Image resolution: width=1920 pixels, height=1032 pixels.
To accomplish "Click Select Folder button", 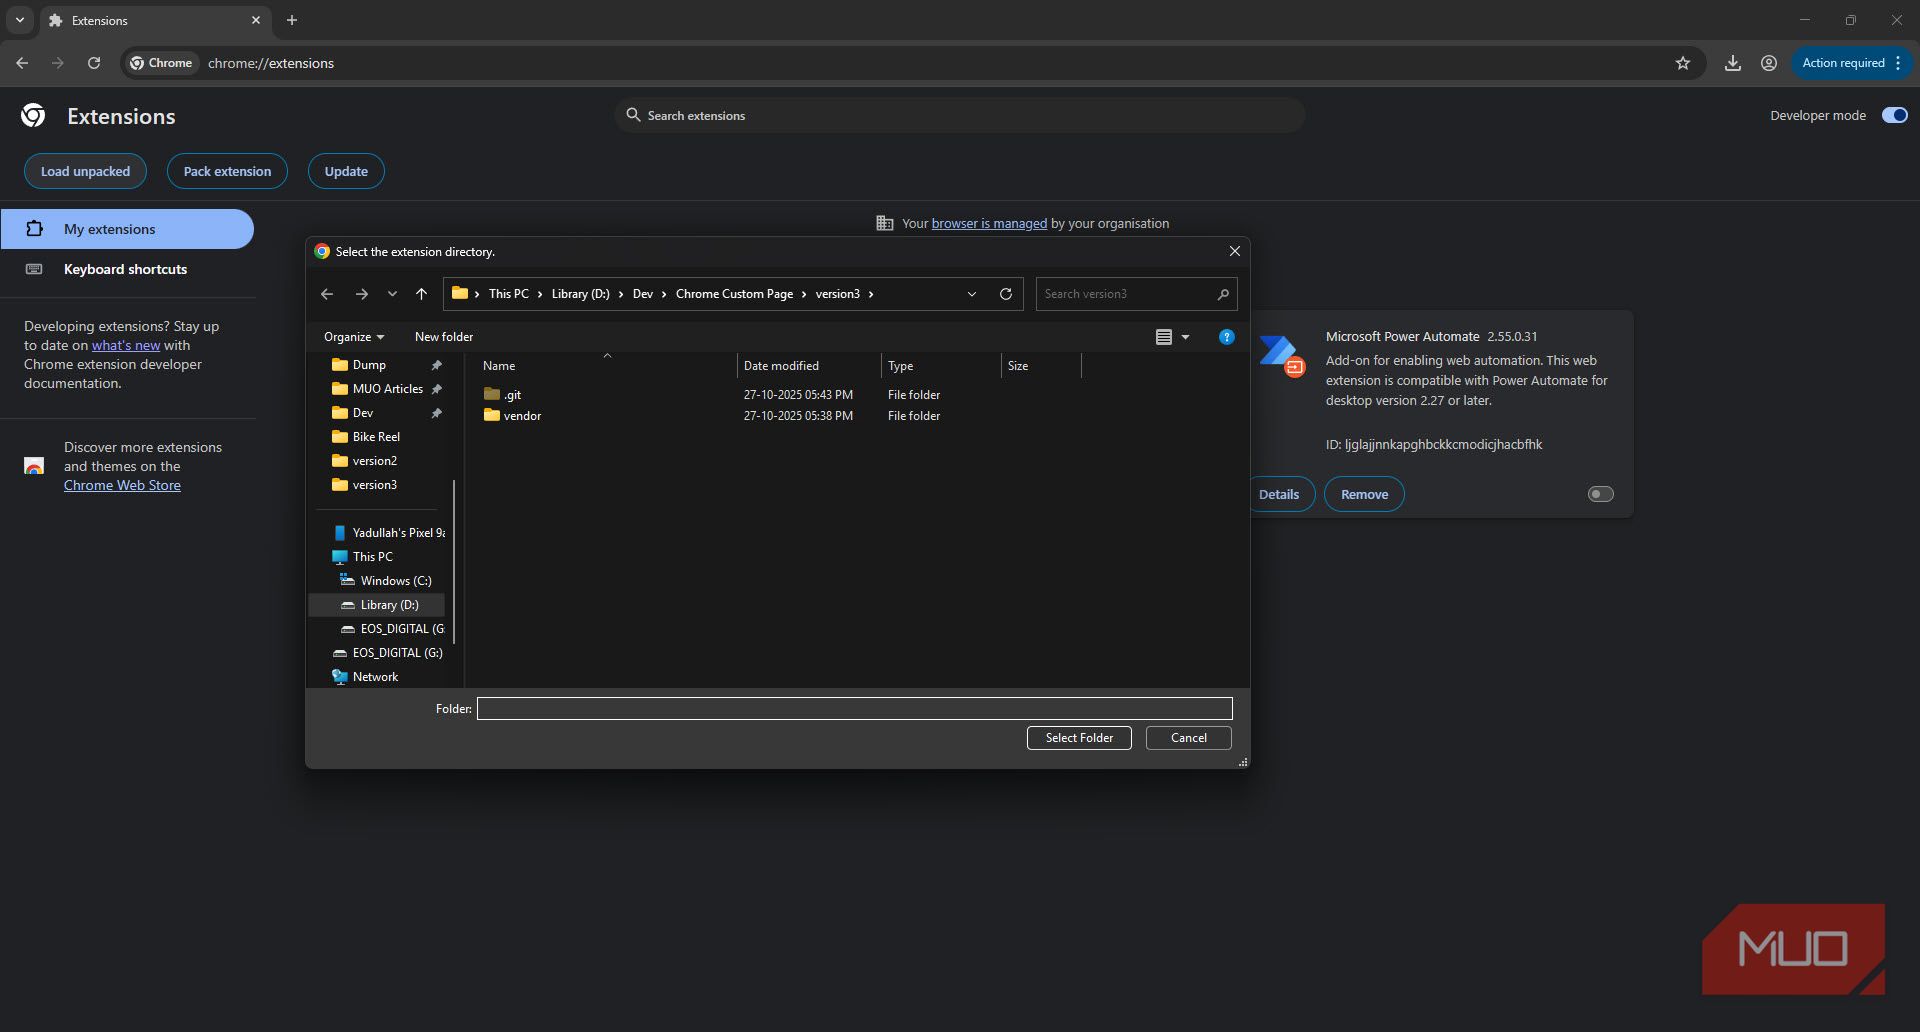I will coord(1079,738).
